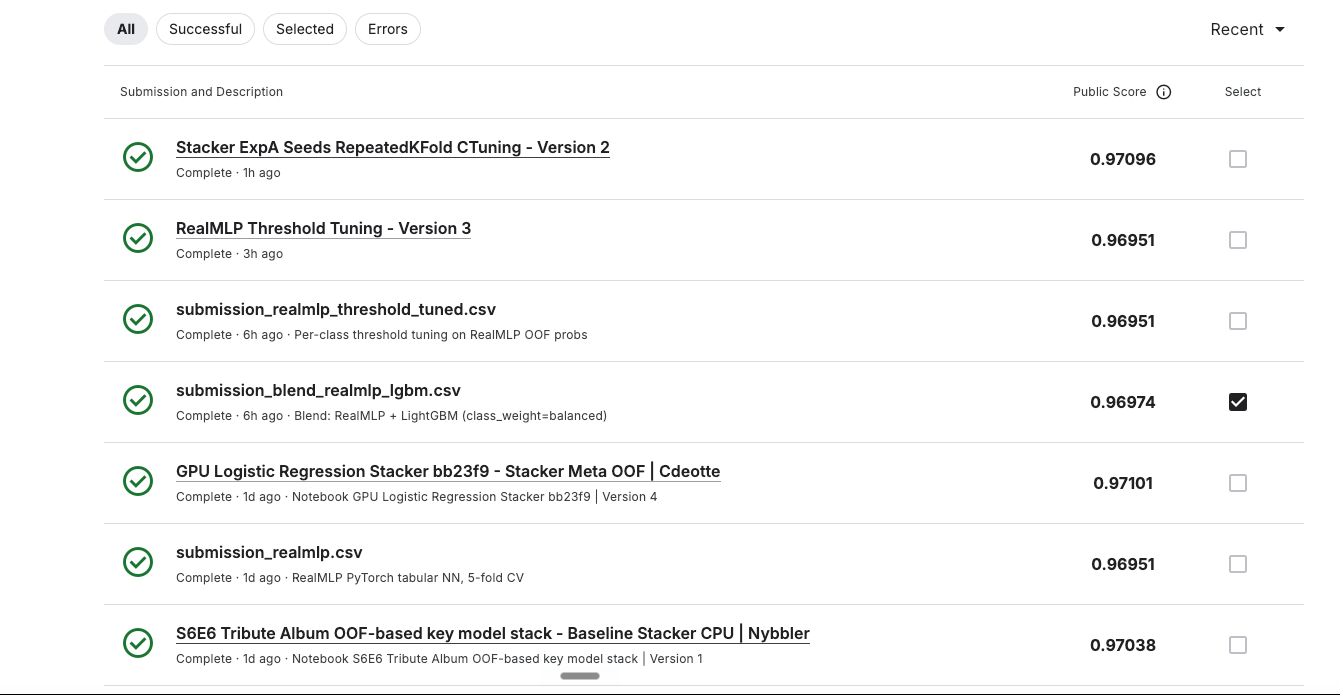The width and height of the screenshot is (1340, 695).
Task: Click the score 0.96974
Action: pyautogui.click(x=1123, y=402)
